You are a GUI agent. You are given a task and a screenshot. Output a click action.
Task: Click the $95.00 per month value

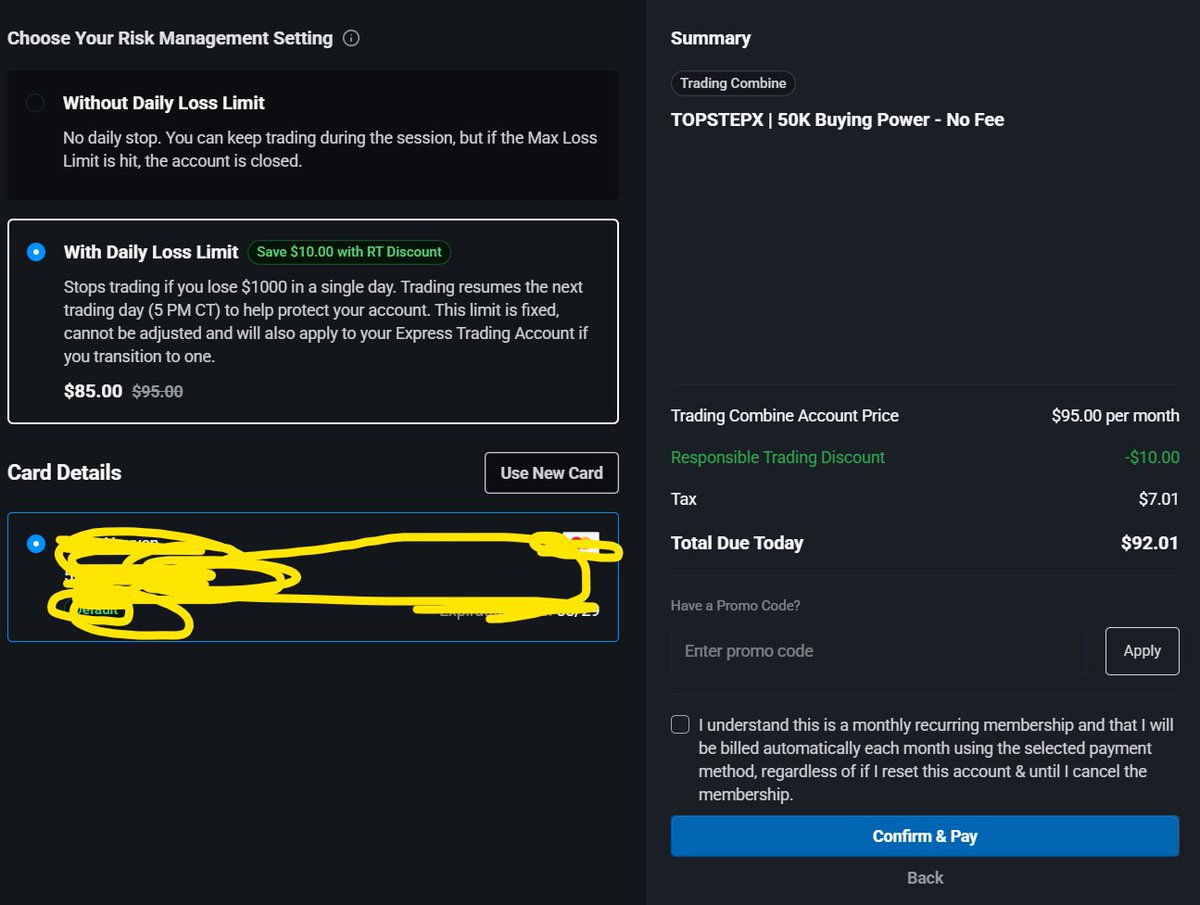point(1115,416)
